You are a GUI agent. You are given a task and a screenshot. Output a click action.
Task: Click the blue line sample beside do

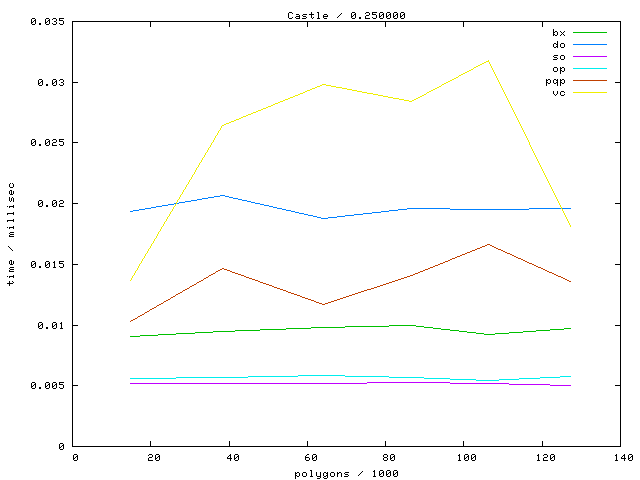click(590, 45)
